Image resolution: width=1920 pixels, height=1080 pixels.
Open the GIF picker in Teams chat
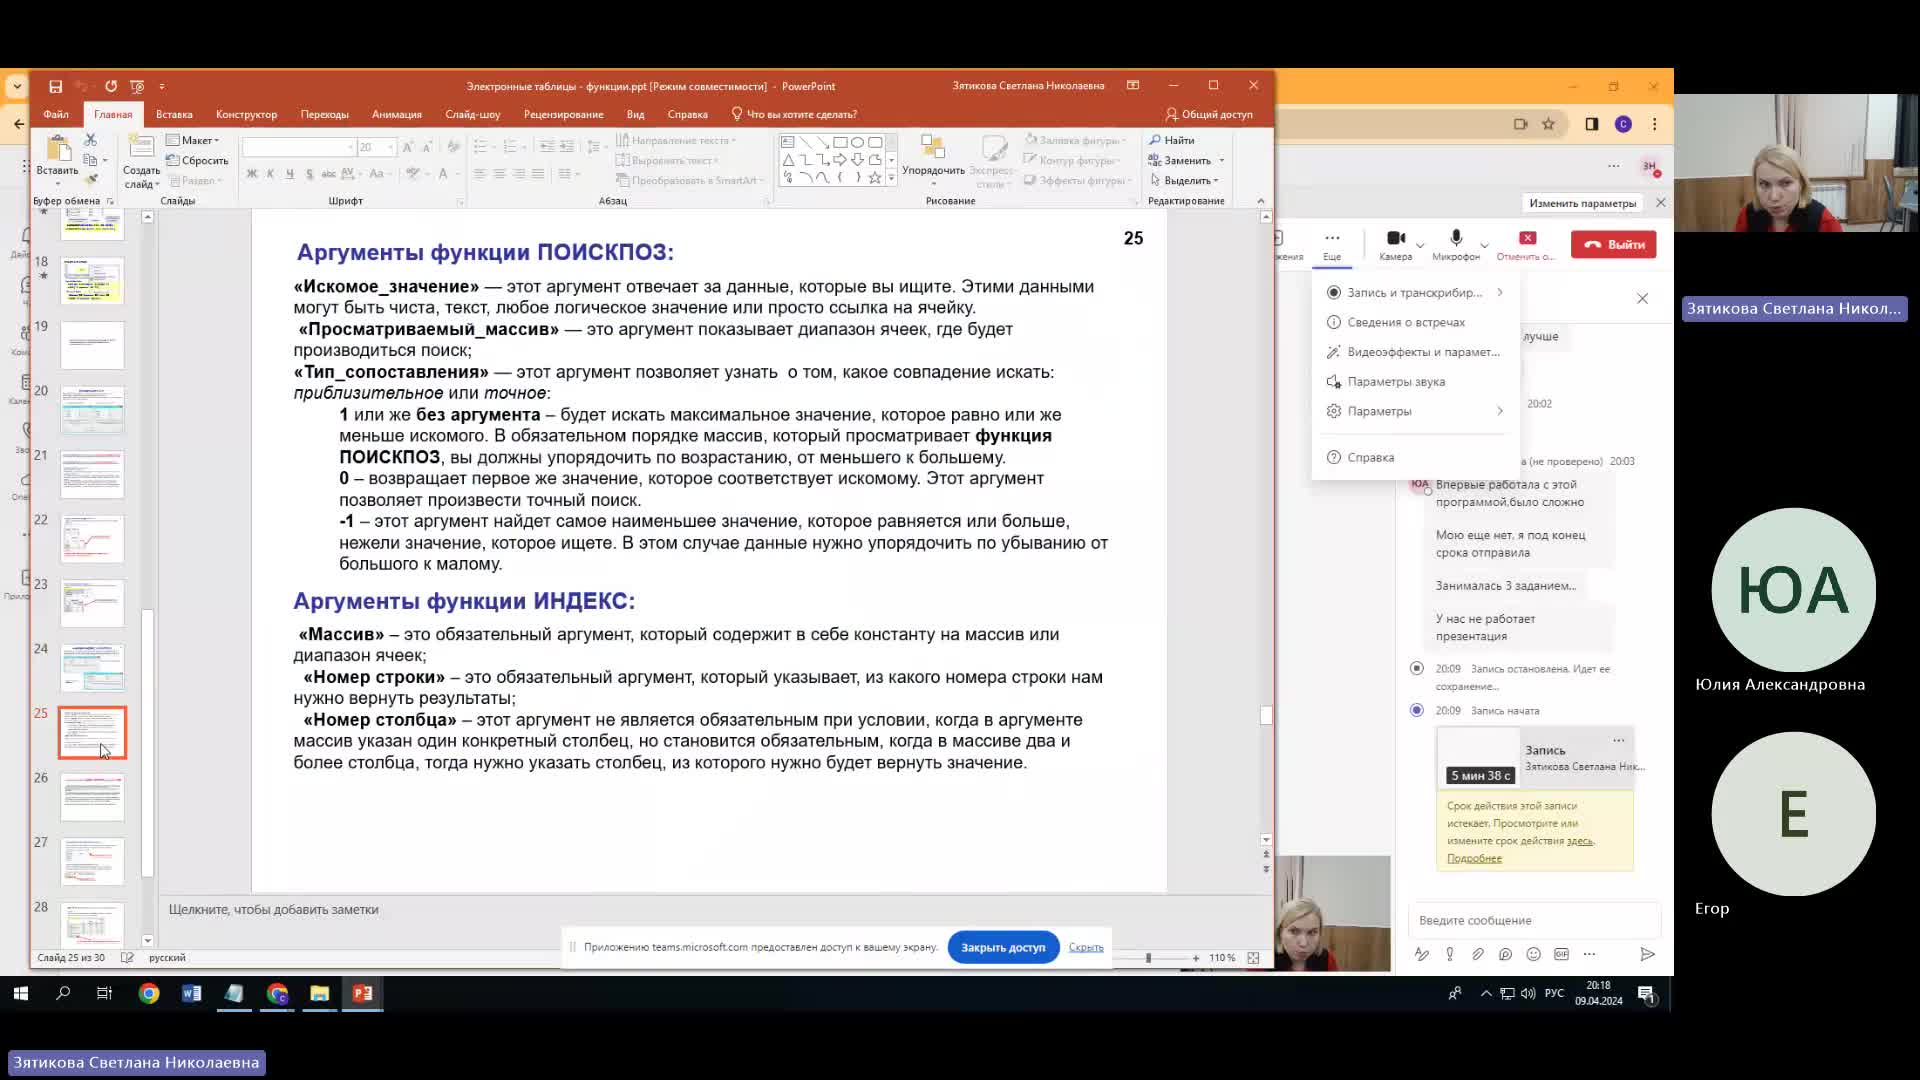pos(1561,955)
